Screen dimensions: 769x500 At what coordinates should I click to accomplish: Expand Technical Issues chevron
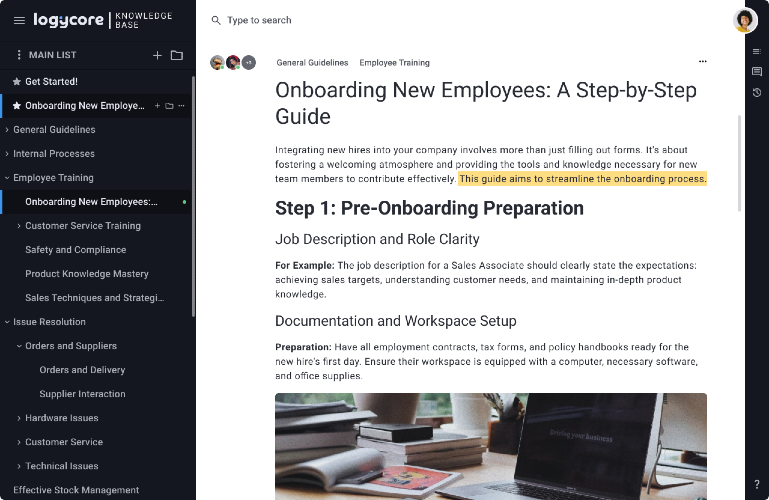[19, 466]
